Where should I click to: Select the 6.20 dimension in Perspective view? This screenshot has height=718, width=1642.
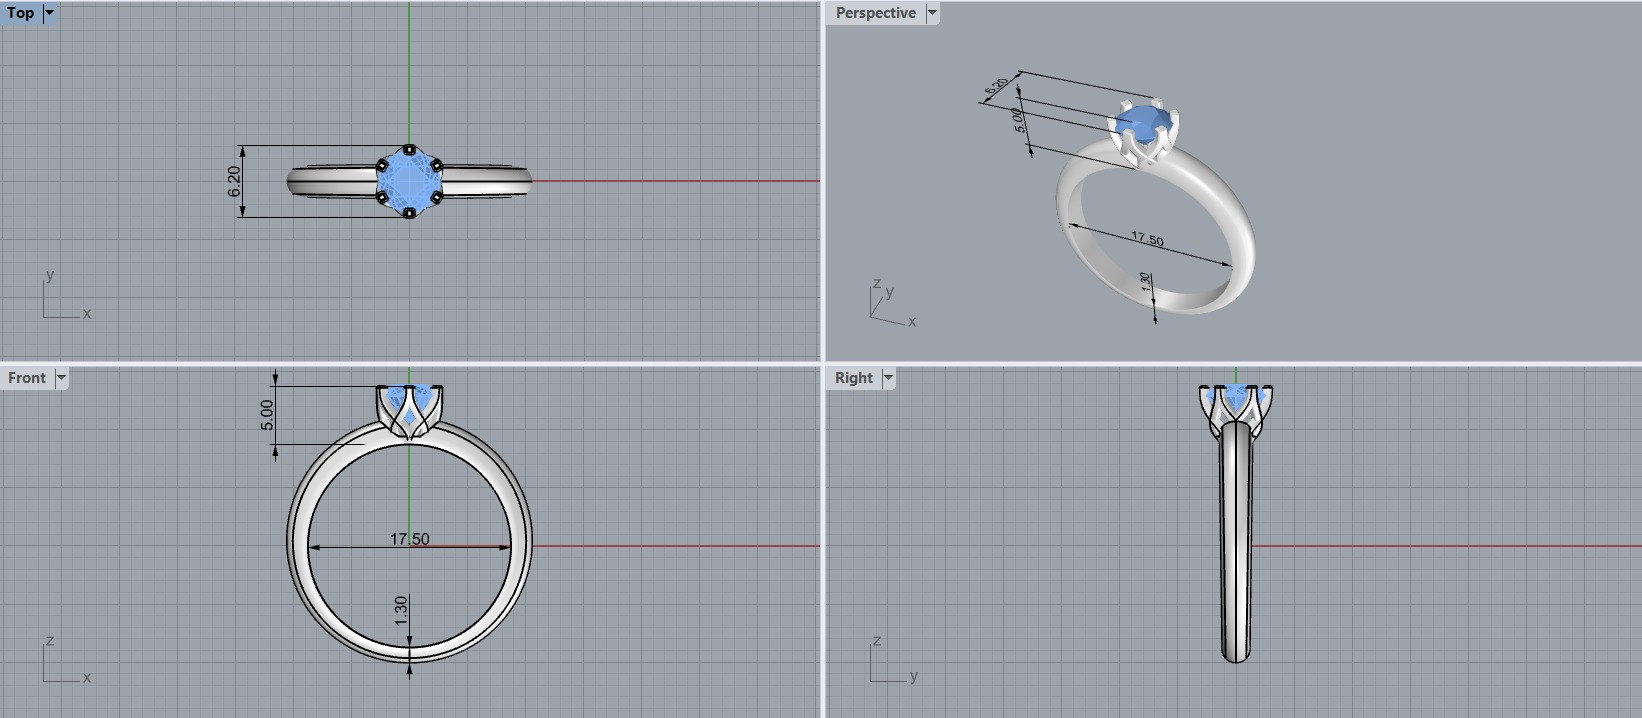996,87
